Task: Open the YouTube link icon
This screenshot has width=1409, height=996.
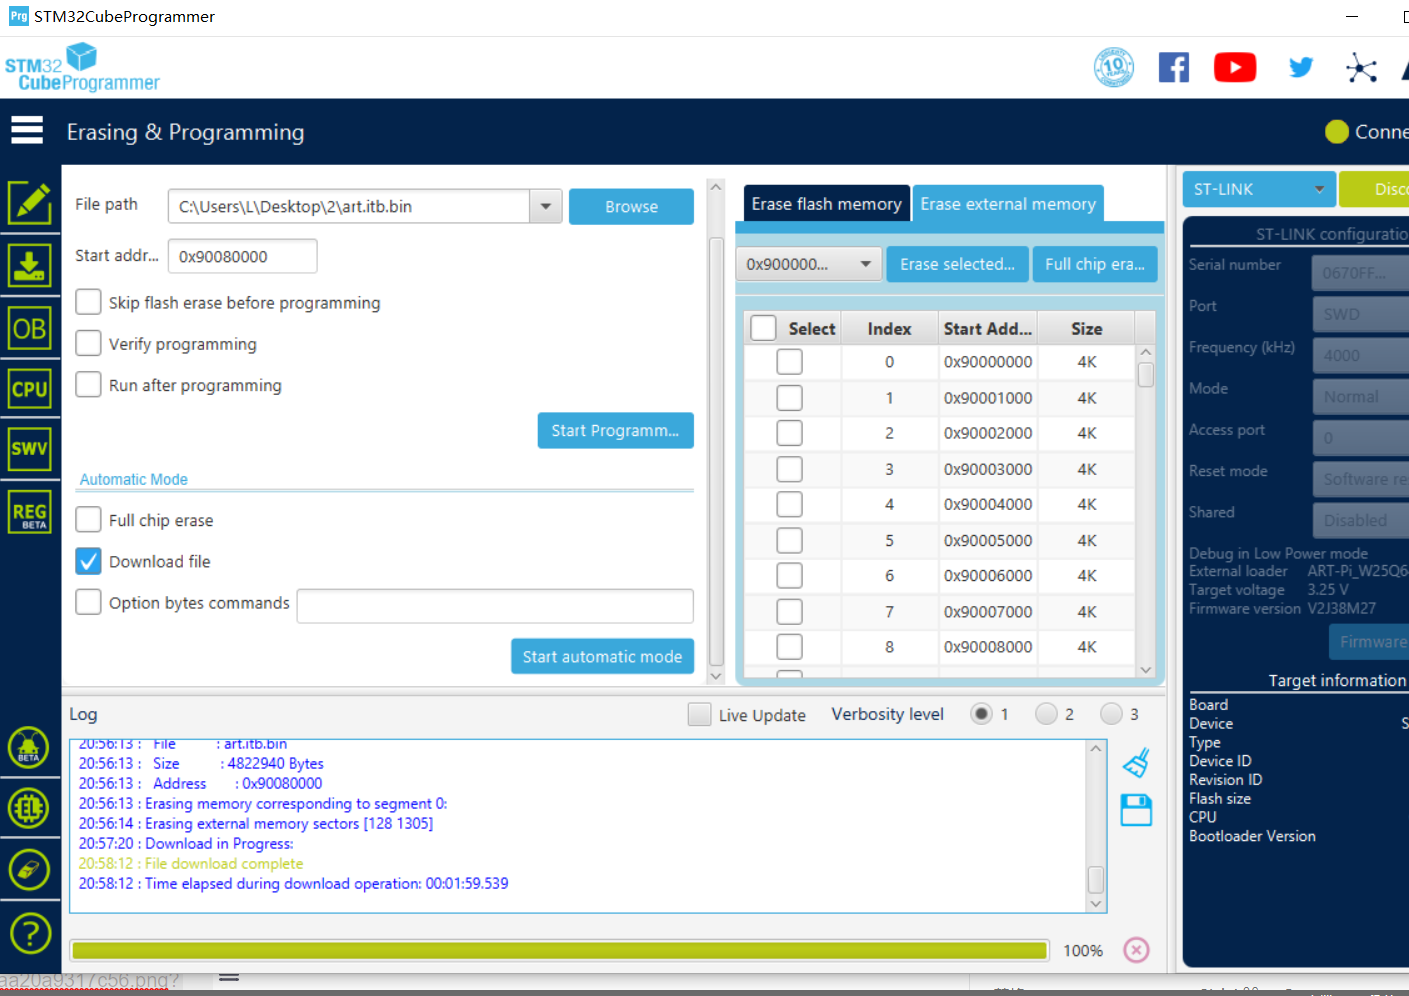Action: (1235, 67)
